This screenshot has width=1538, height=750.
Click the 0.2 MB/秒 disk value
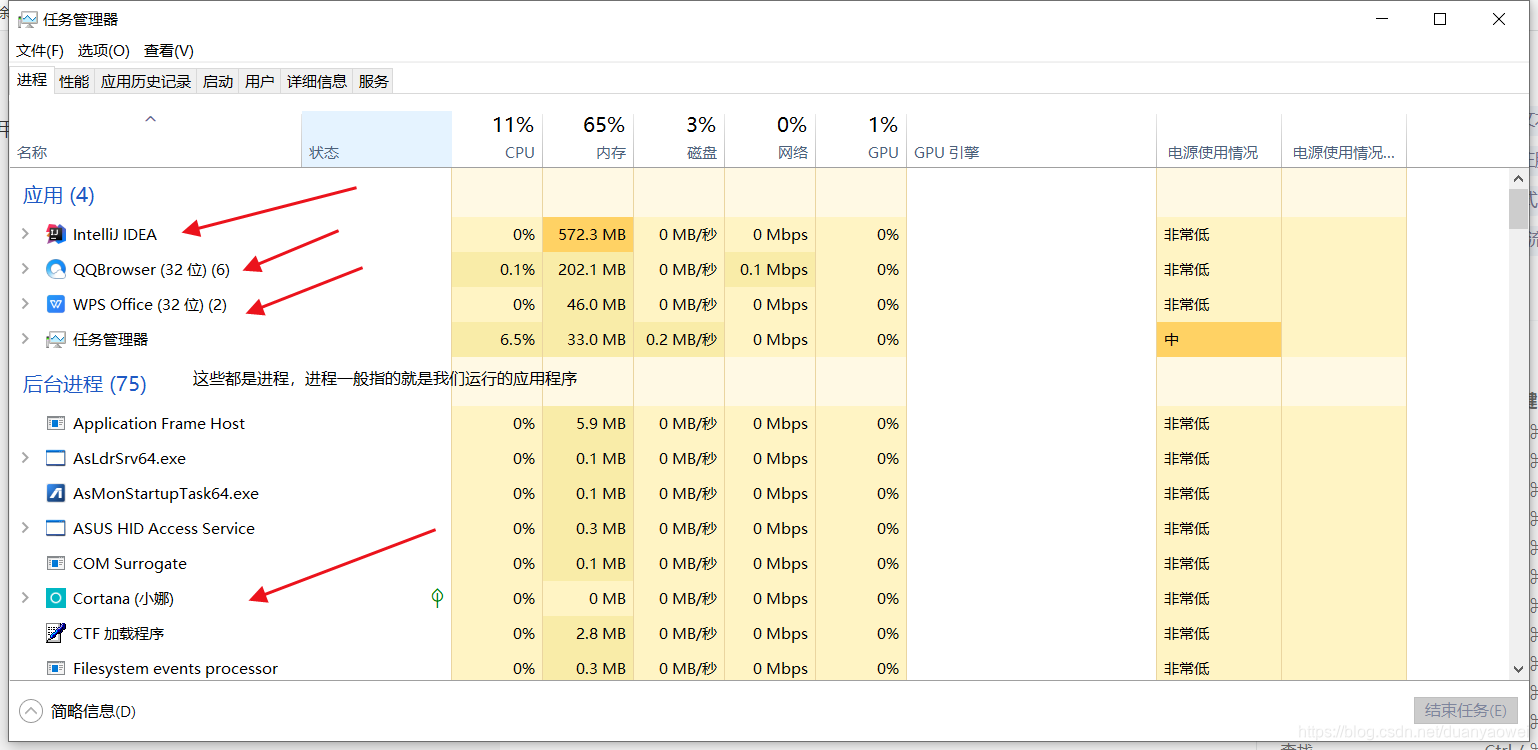click(x=679, y=340)
